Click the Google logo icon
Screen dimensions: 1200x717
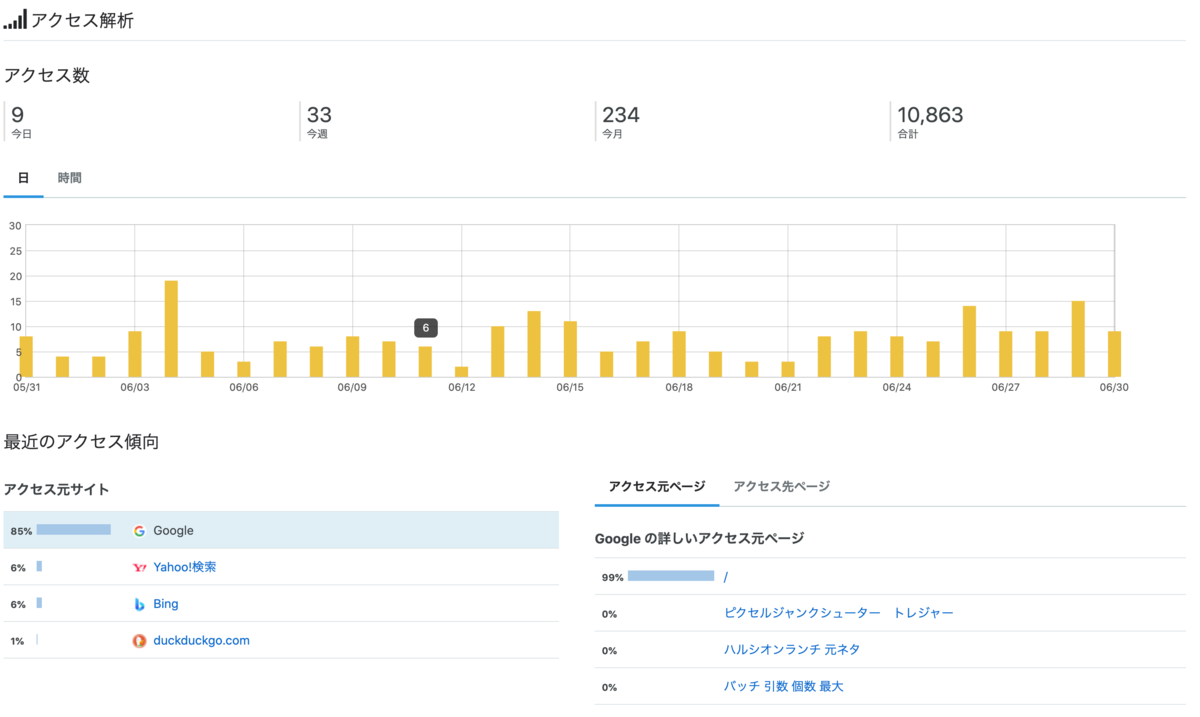[x=139, y=531]
